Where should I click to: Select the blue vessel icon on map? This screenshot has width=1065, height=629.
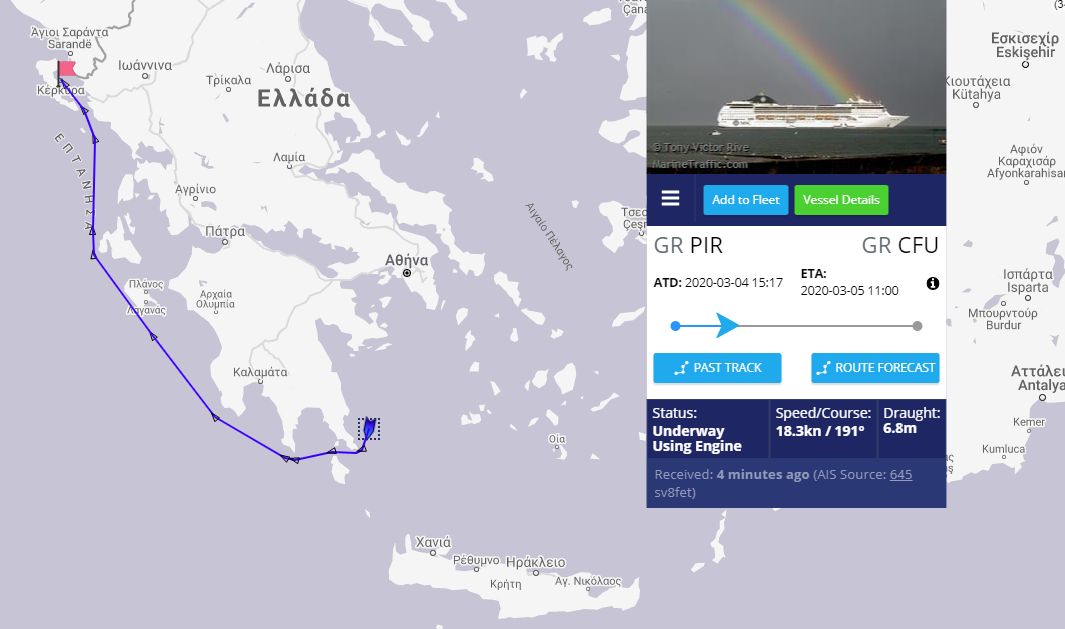tap(369, 428)
